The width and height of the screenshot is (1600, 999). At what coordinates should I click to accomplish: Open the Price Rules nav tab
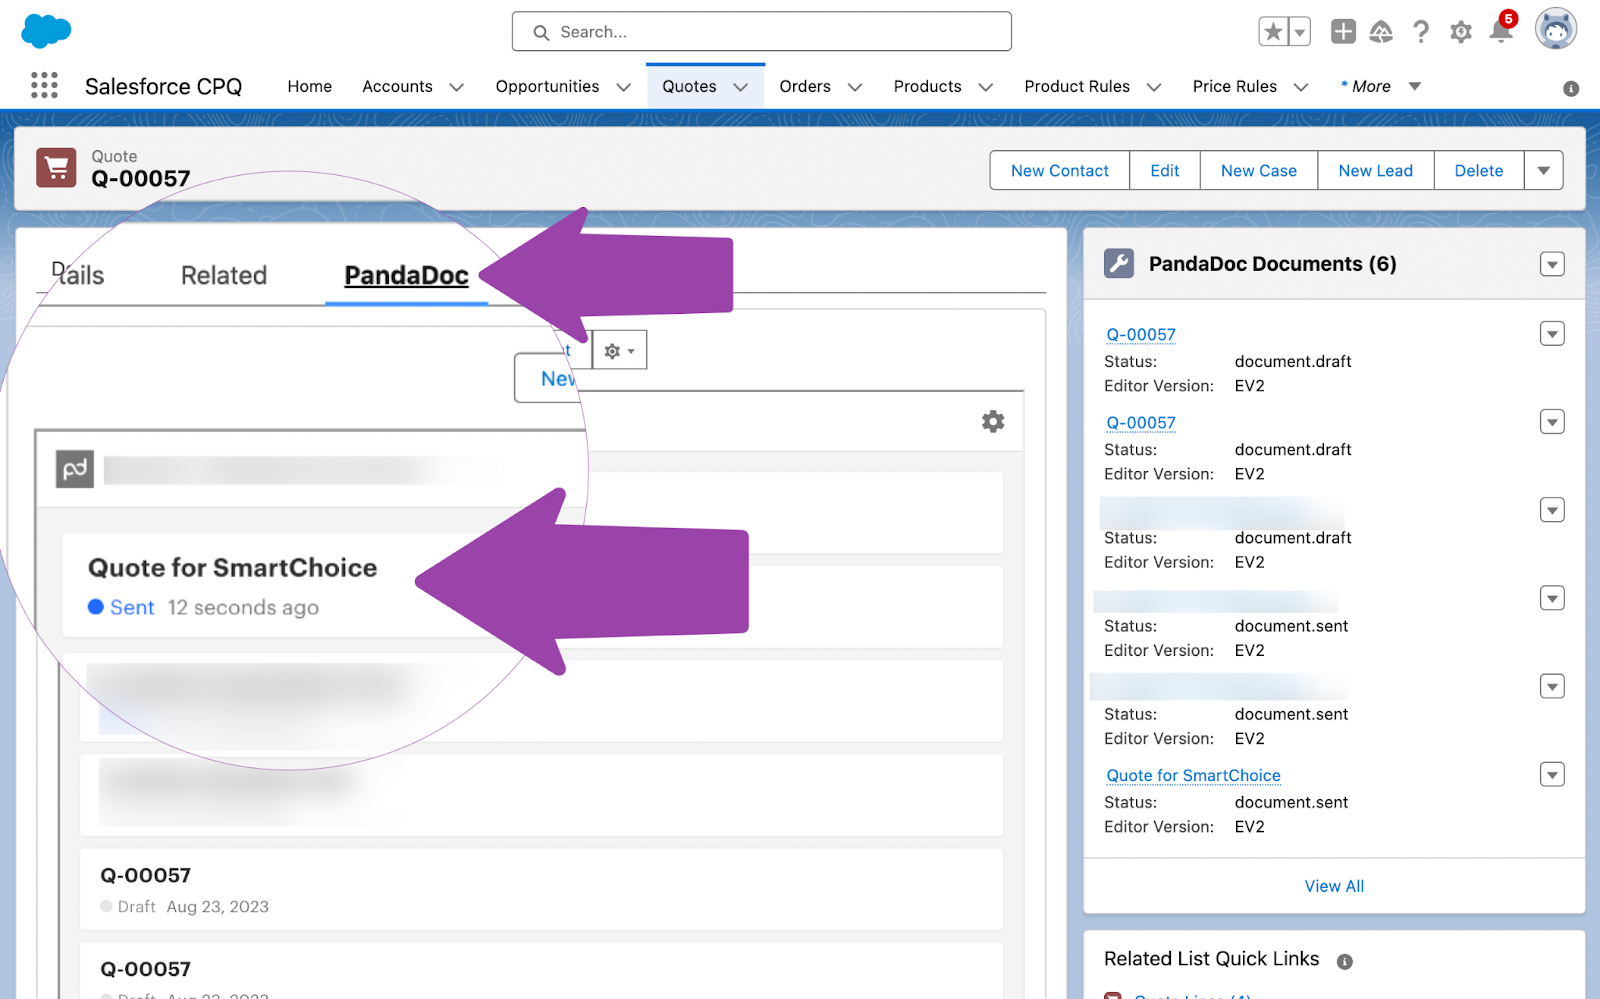tap(1235, 86)
